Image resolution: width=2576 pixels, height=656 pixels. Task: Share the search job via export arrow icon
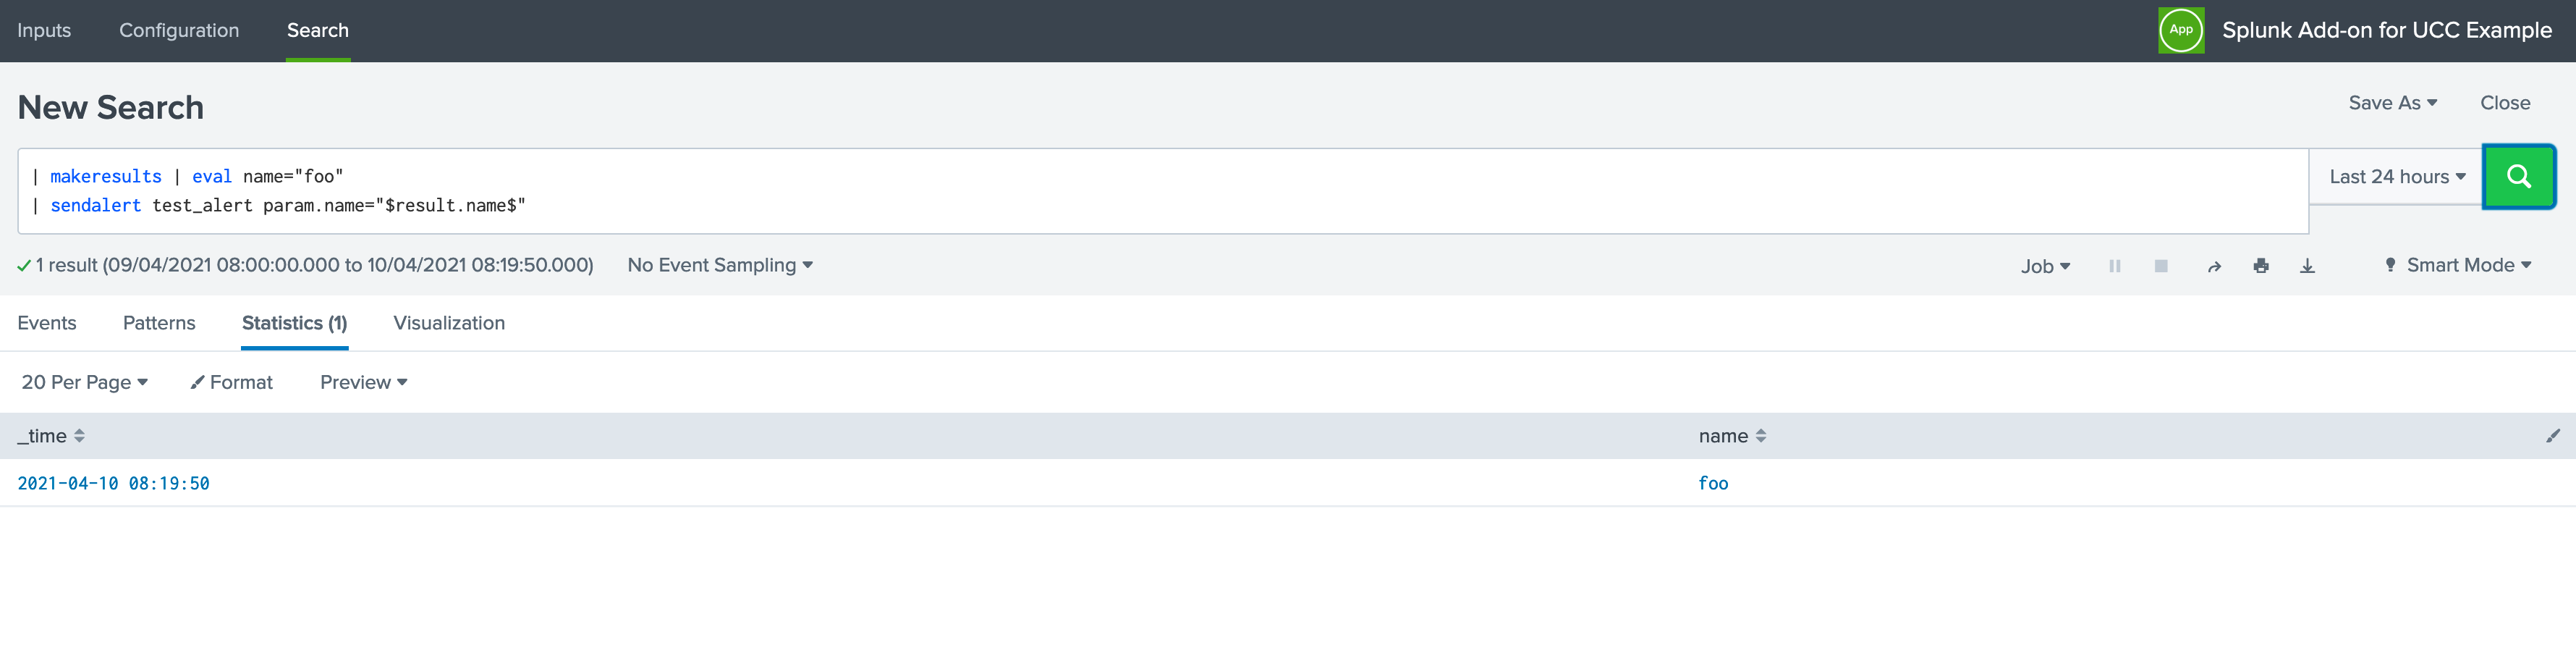pos(2214,266)
